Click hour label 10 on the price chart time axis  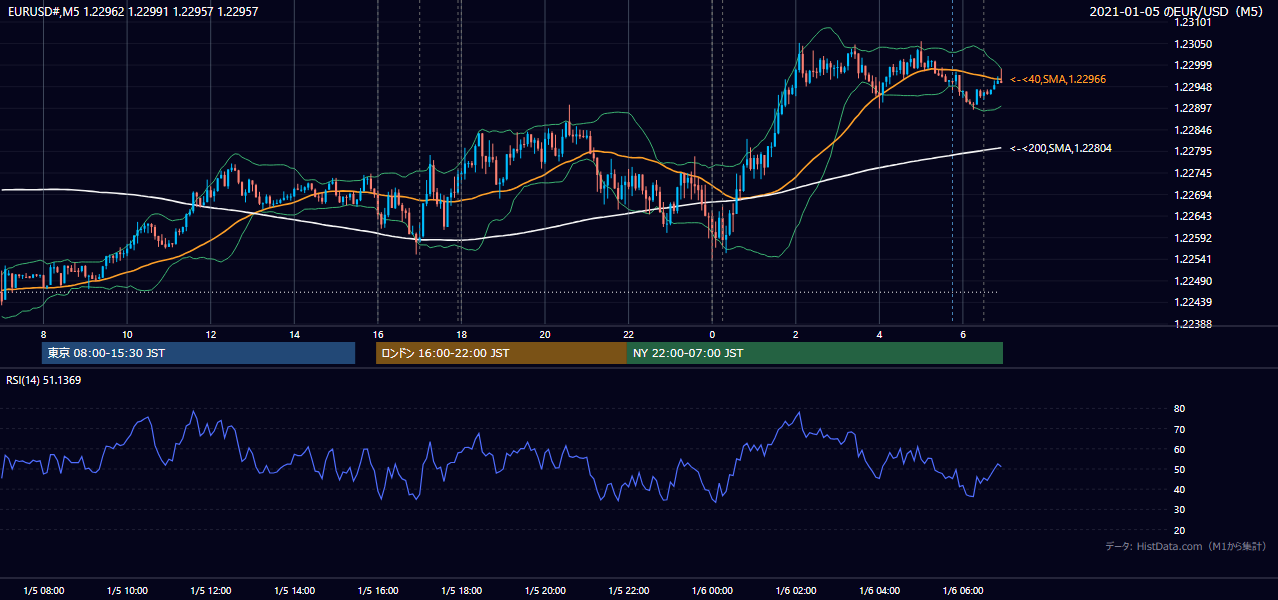click(x=127, y=334)
